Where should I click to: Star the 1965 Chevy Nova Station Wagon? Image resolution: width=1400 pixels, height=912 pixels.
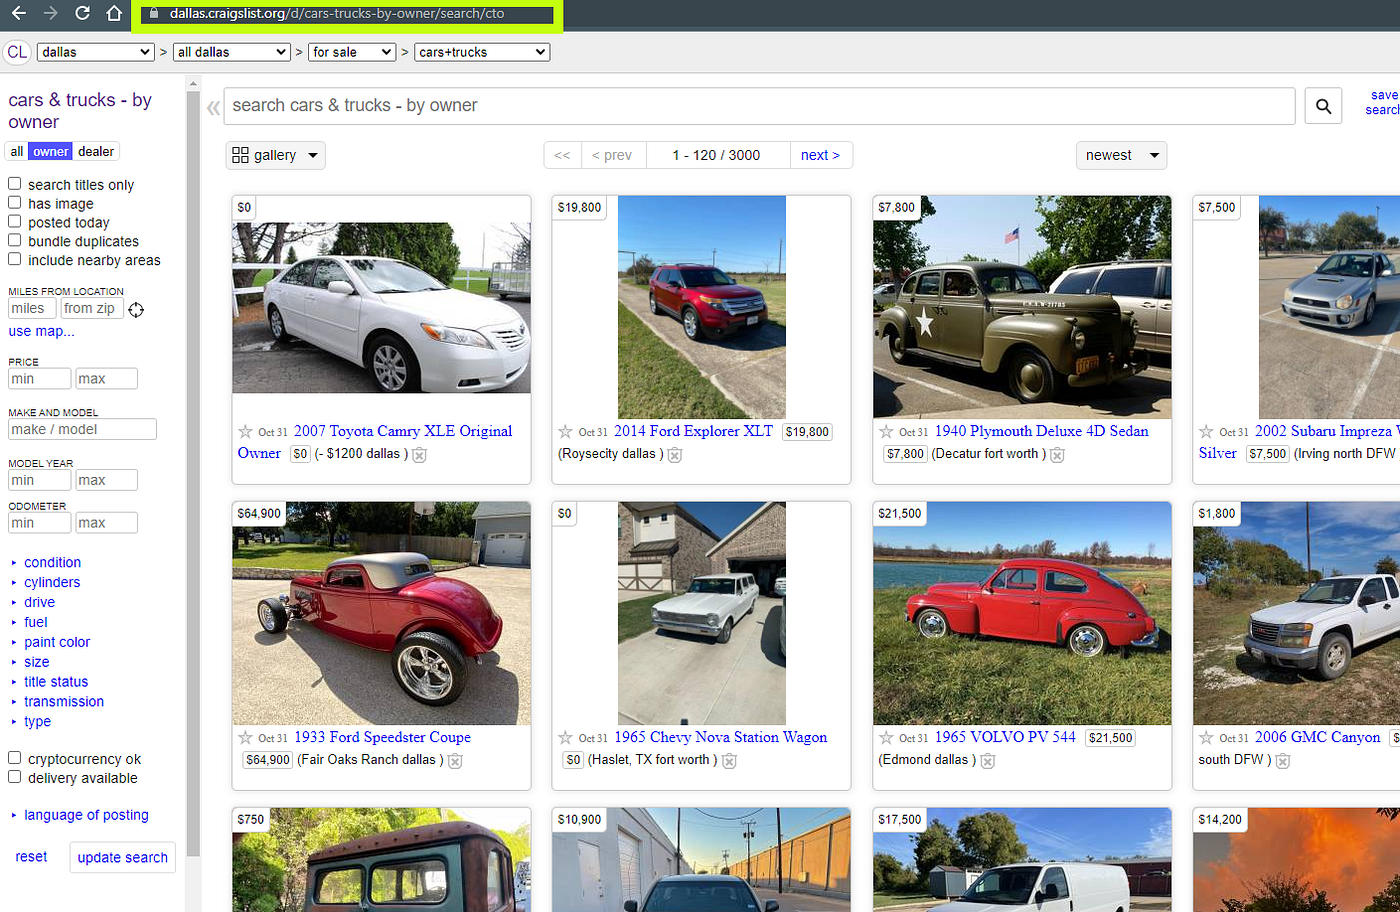[x=565, y=738]
